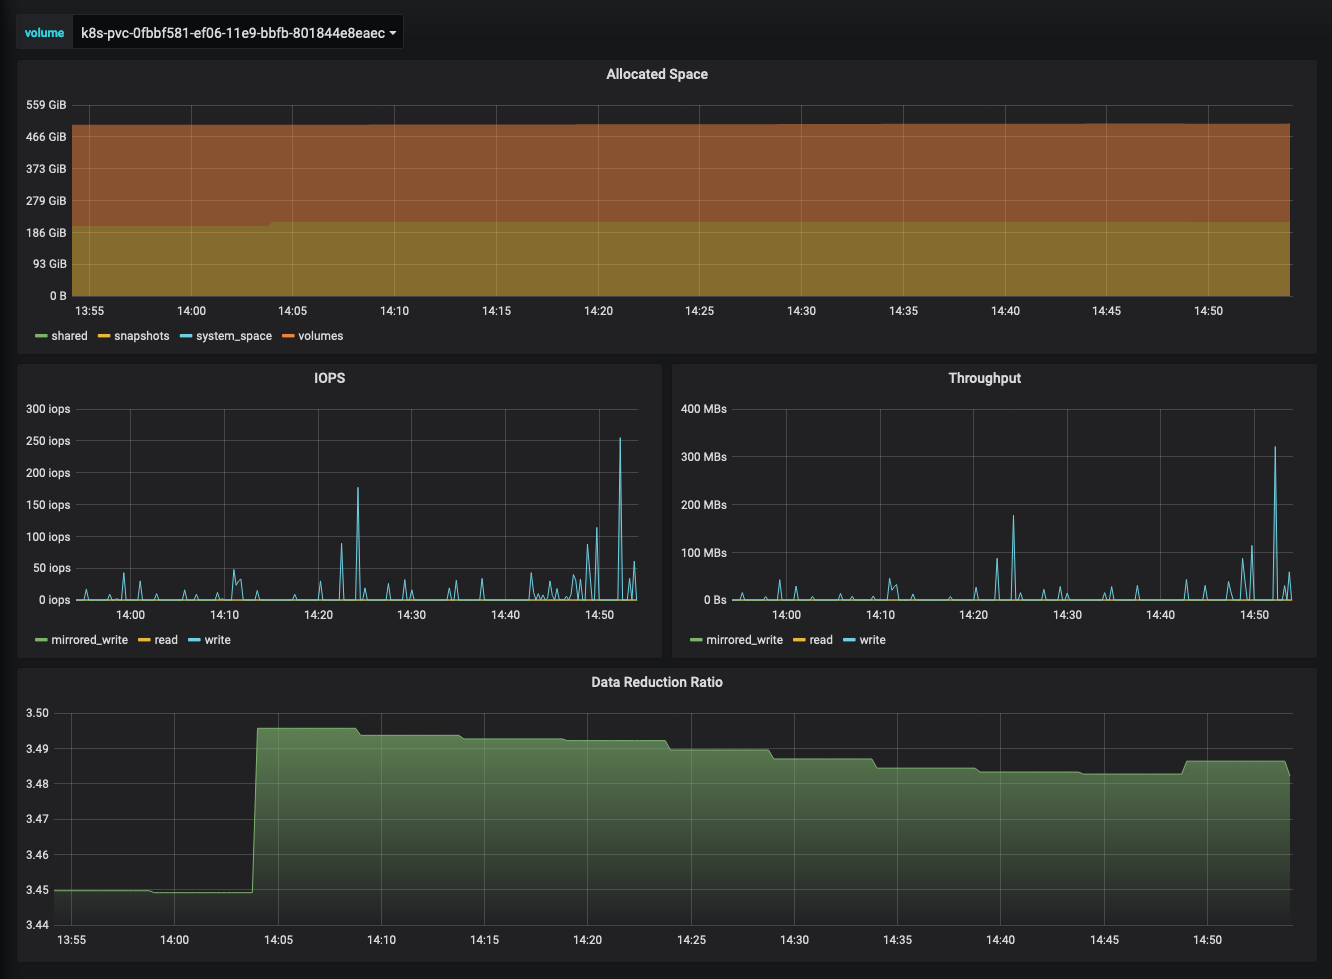
Task: Click the '300 iops' axis label
Action: tap(48, 409)
